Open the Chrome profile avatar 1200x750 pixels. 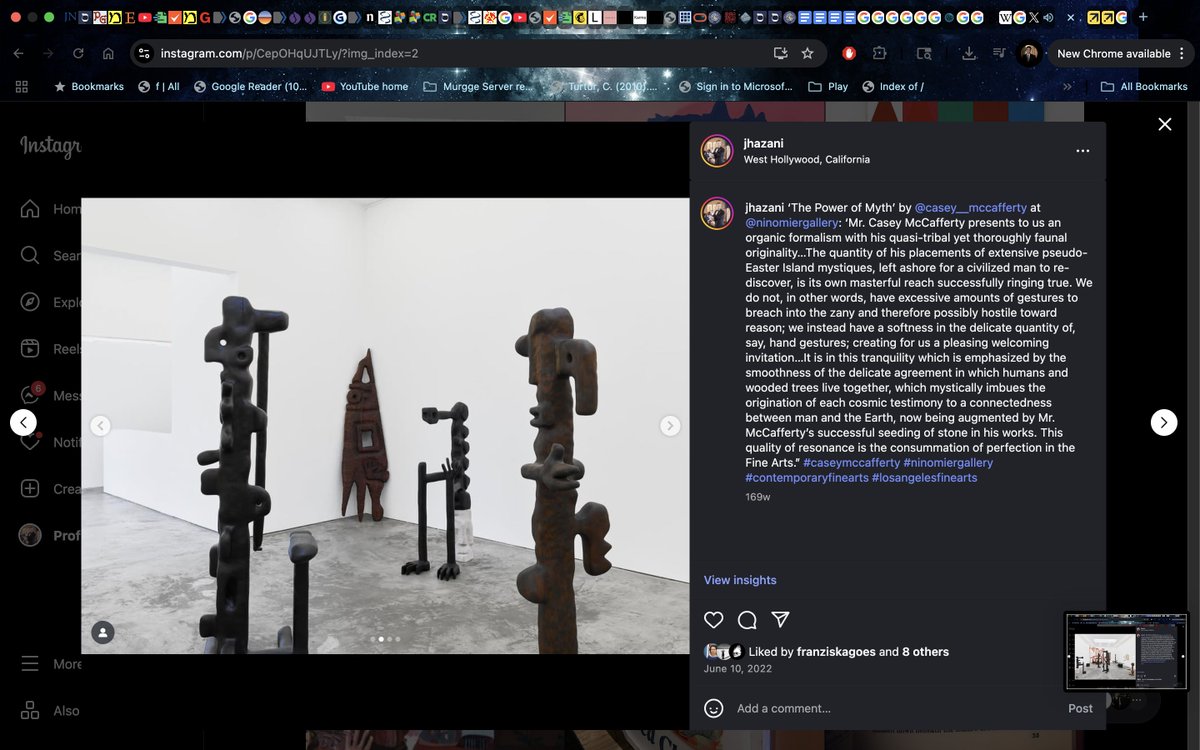pos(1028,53)
